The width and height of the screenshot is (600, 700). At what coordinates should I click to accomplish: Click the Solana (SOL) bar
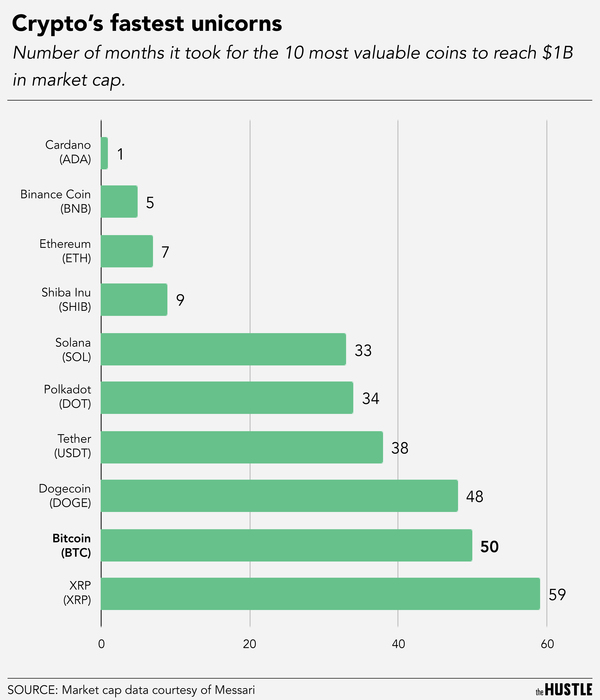224,349
